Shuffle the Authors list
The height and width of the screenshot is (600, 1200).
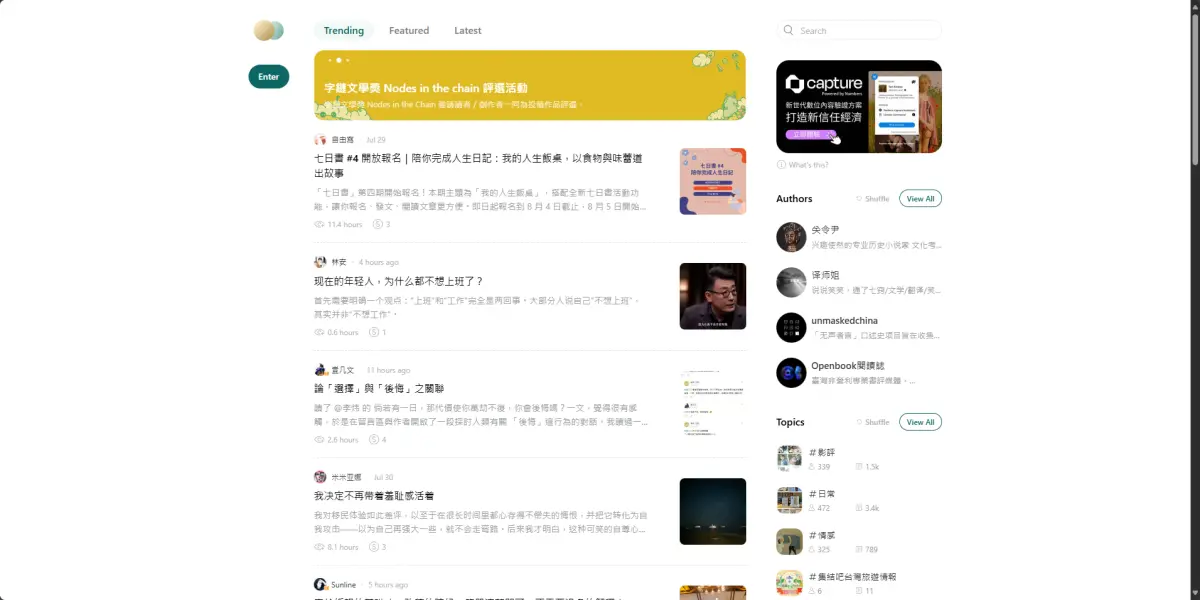[x=872, y=199]
